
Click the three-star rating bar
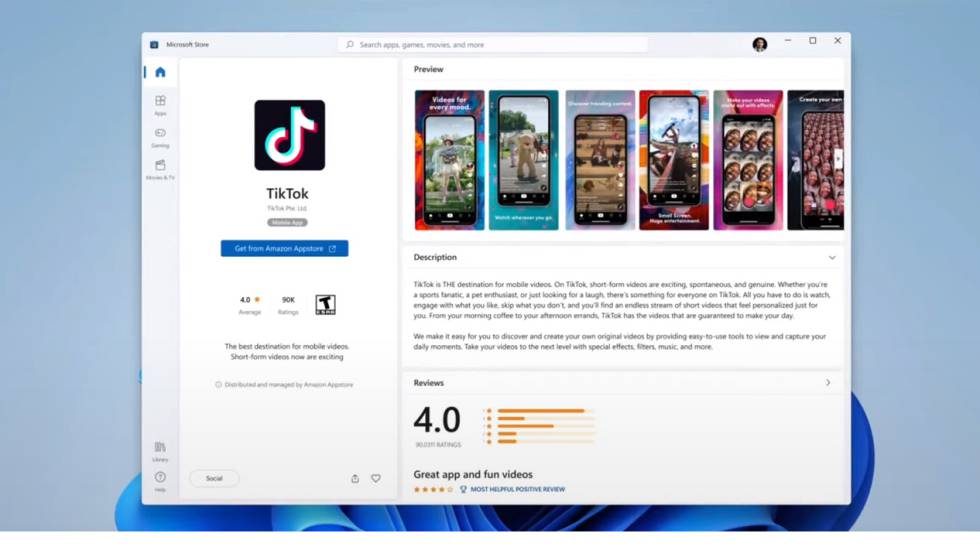546,426
